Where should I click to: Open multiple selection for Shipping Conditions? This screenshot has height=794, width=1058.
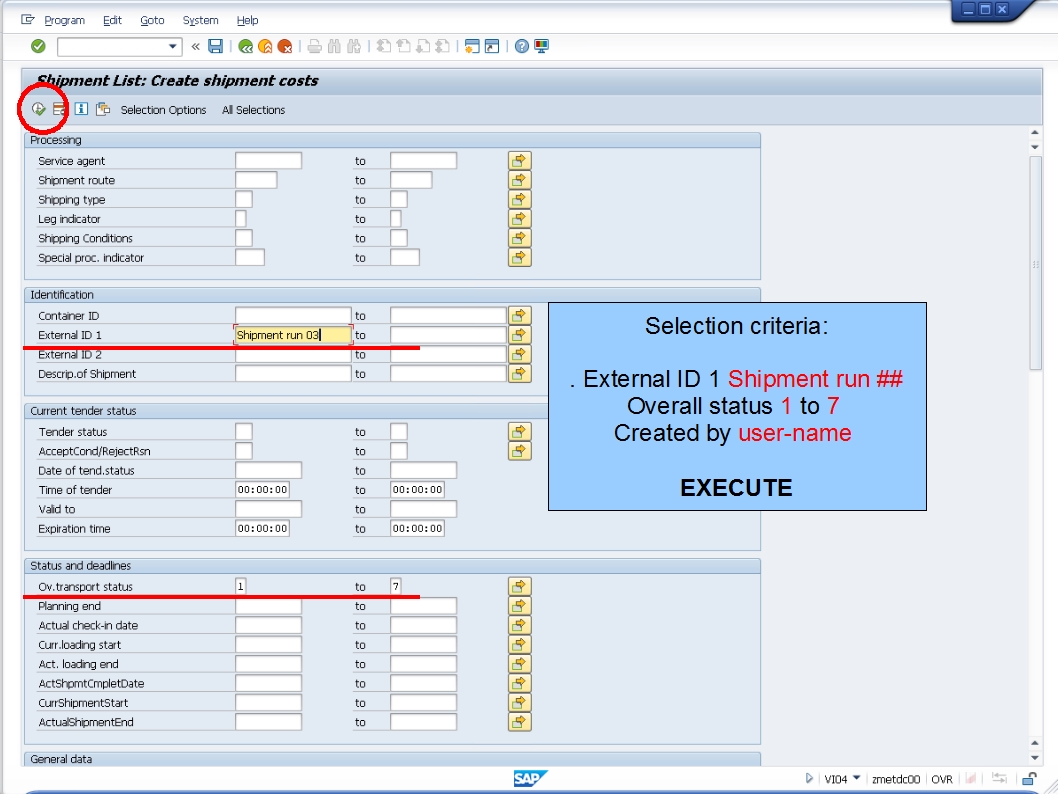(520, 238)
